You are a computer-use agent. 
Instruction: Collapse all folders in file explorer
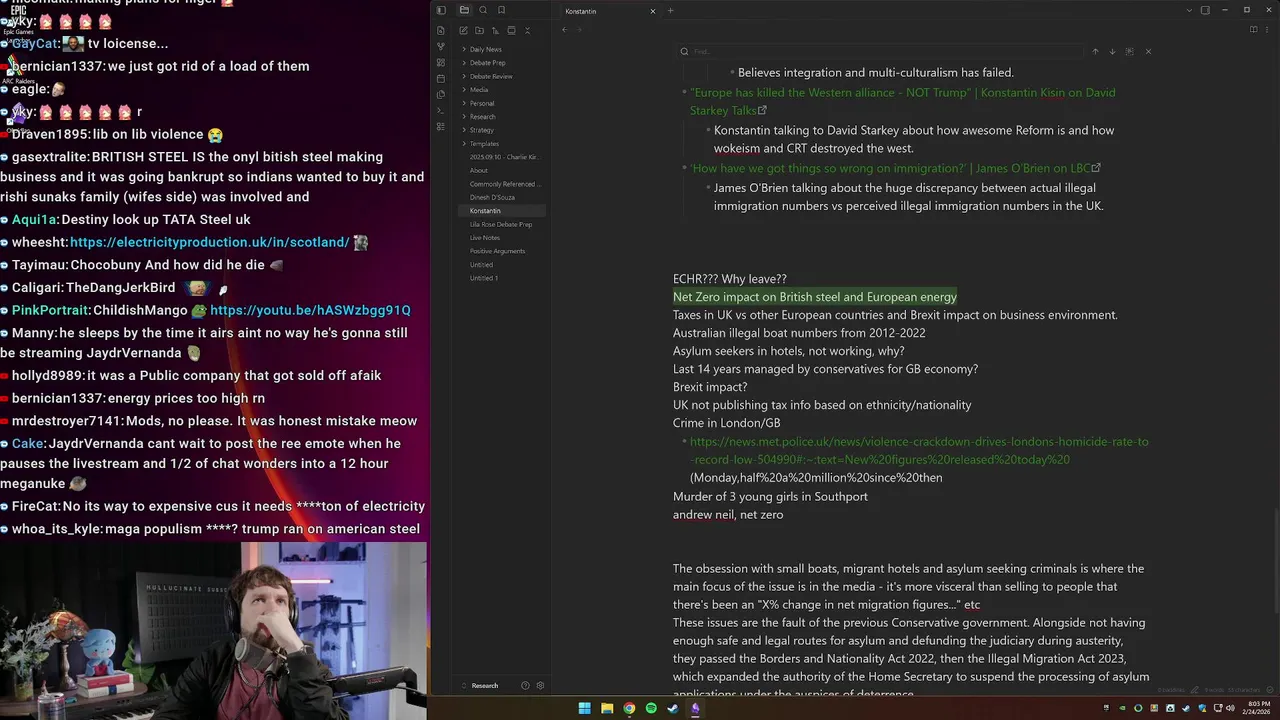pyautogui.click(x=528, y=31)
